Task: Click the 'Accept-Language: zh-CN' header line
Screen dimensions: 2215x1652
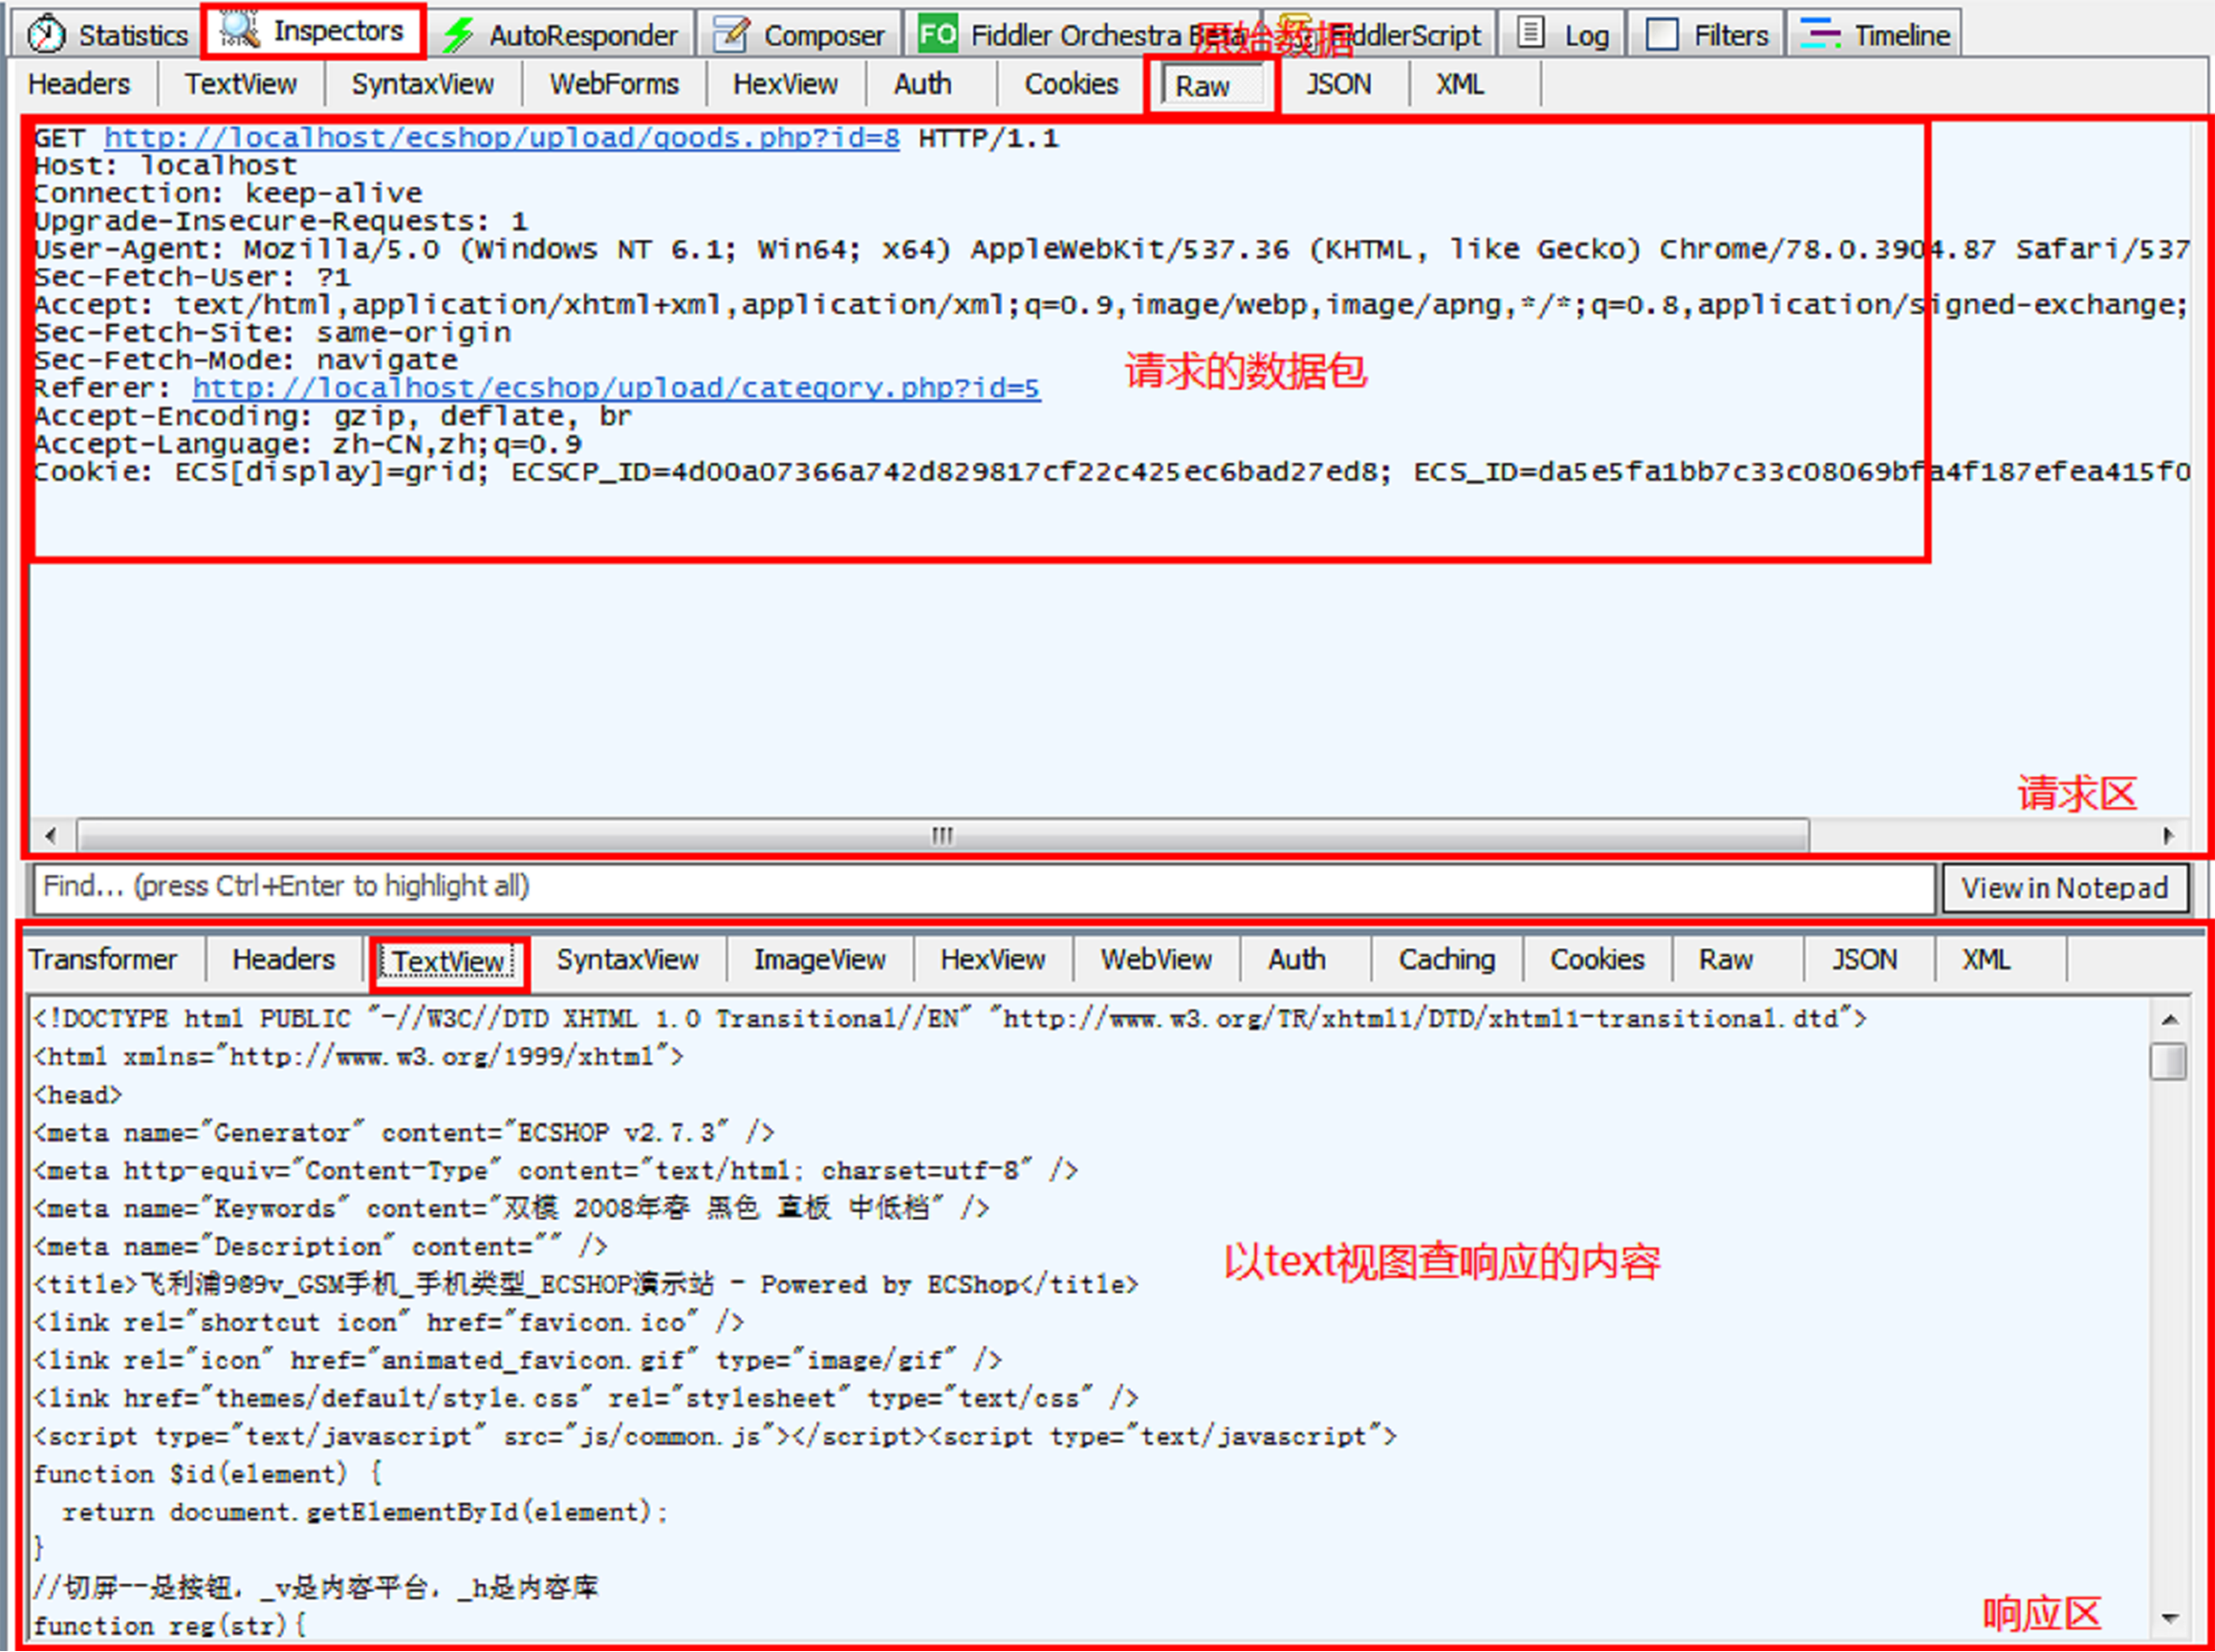Action: (307, 444)
